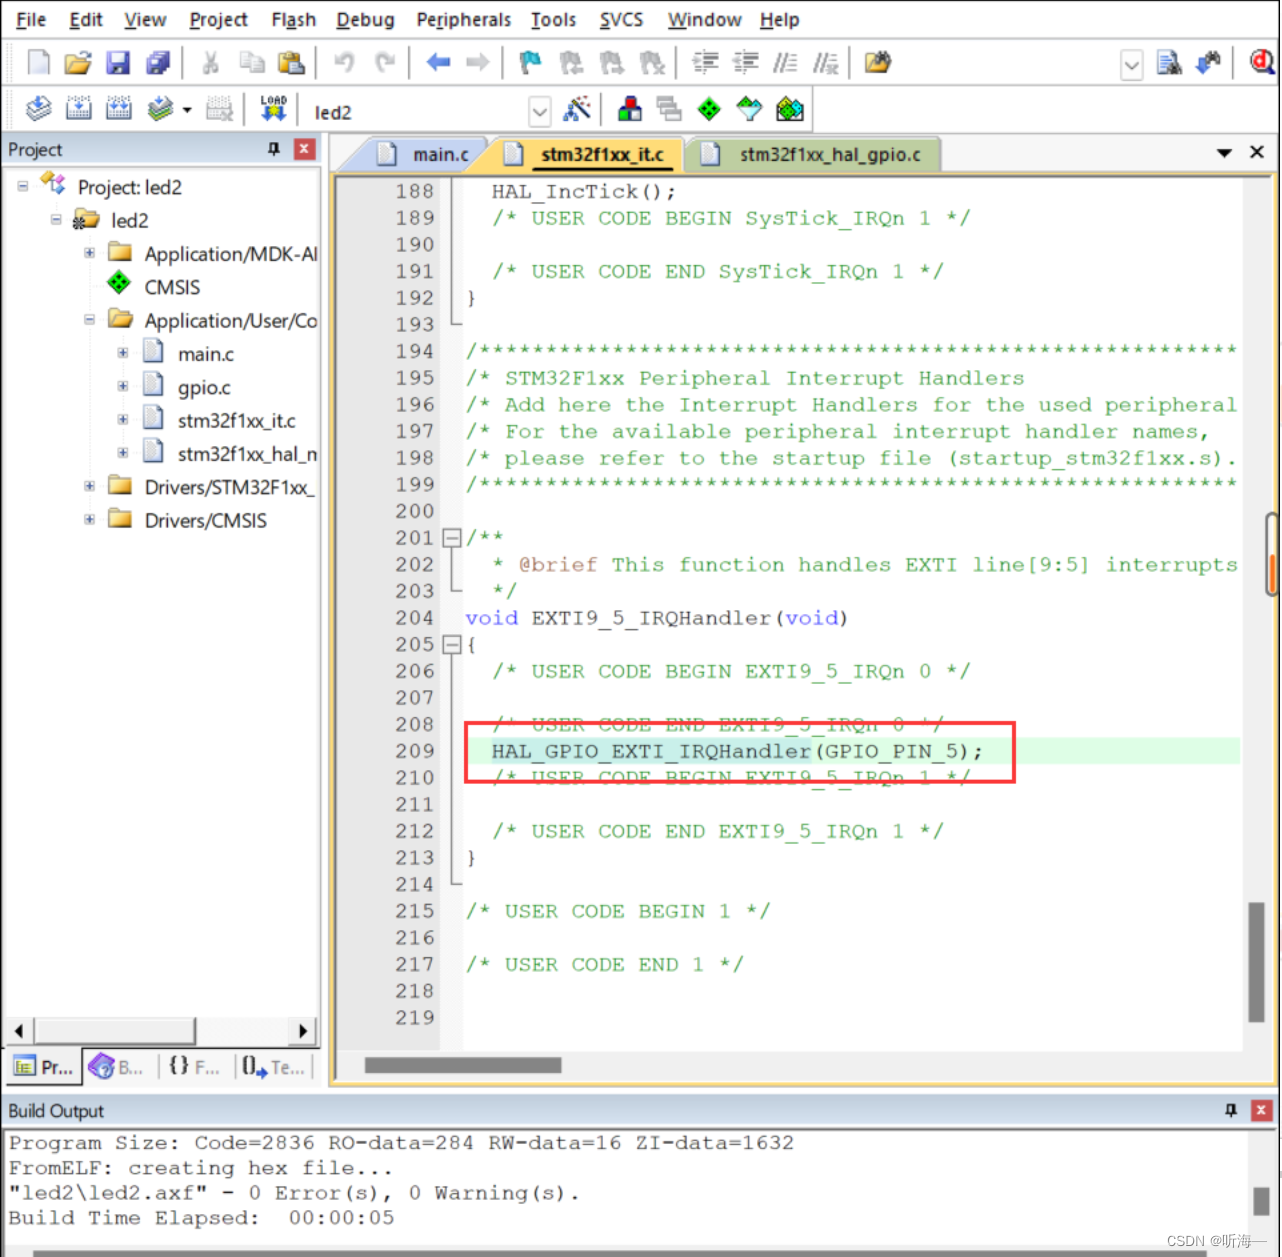Click the Redo arrow icon
Viewport: 1282px width, 1257px height.
384,62
